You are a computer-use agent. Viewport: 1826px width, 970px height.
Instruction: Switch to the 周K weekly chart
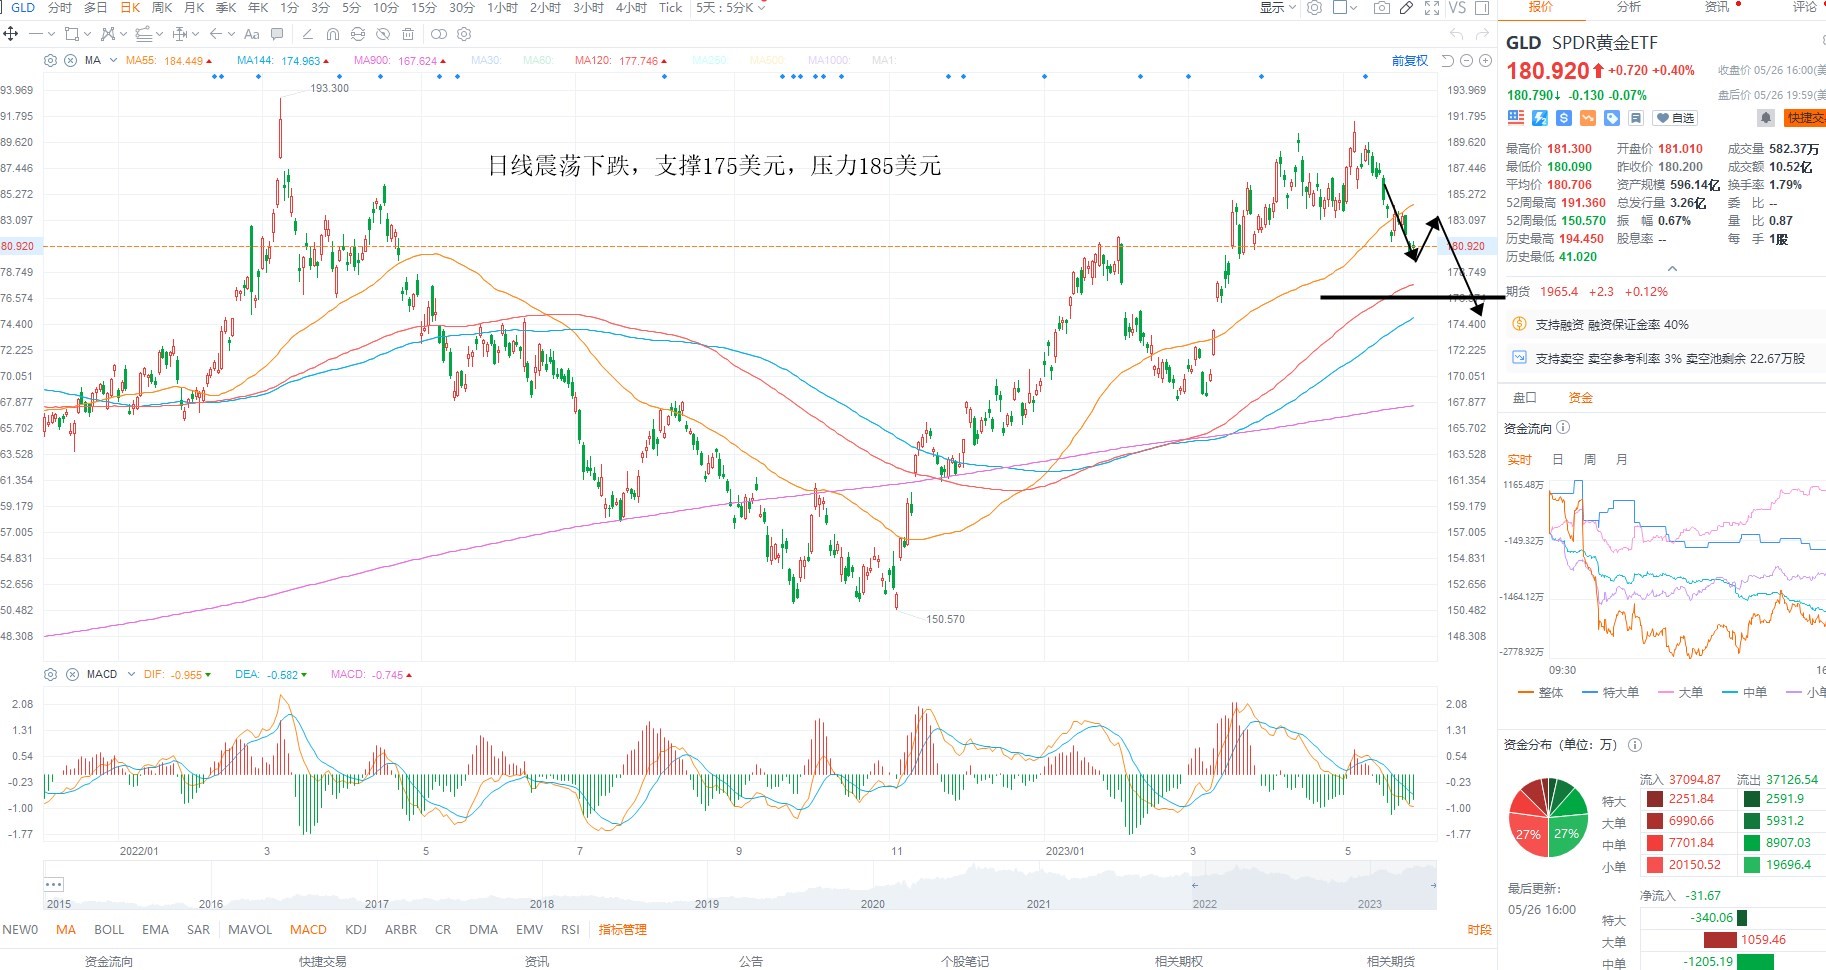(162, 7)
